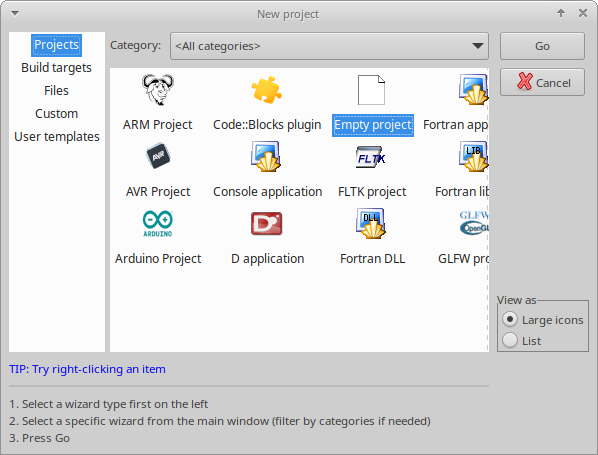Screen dimensions: 598x455
Task: Click the 'Code::Blocks plugin' label
Action: point(267,125)
